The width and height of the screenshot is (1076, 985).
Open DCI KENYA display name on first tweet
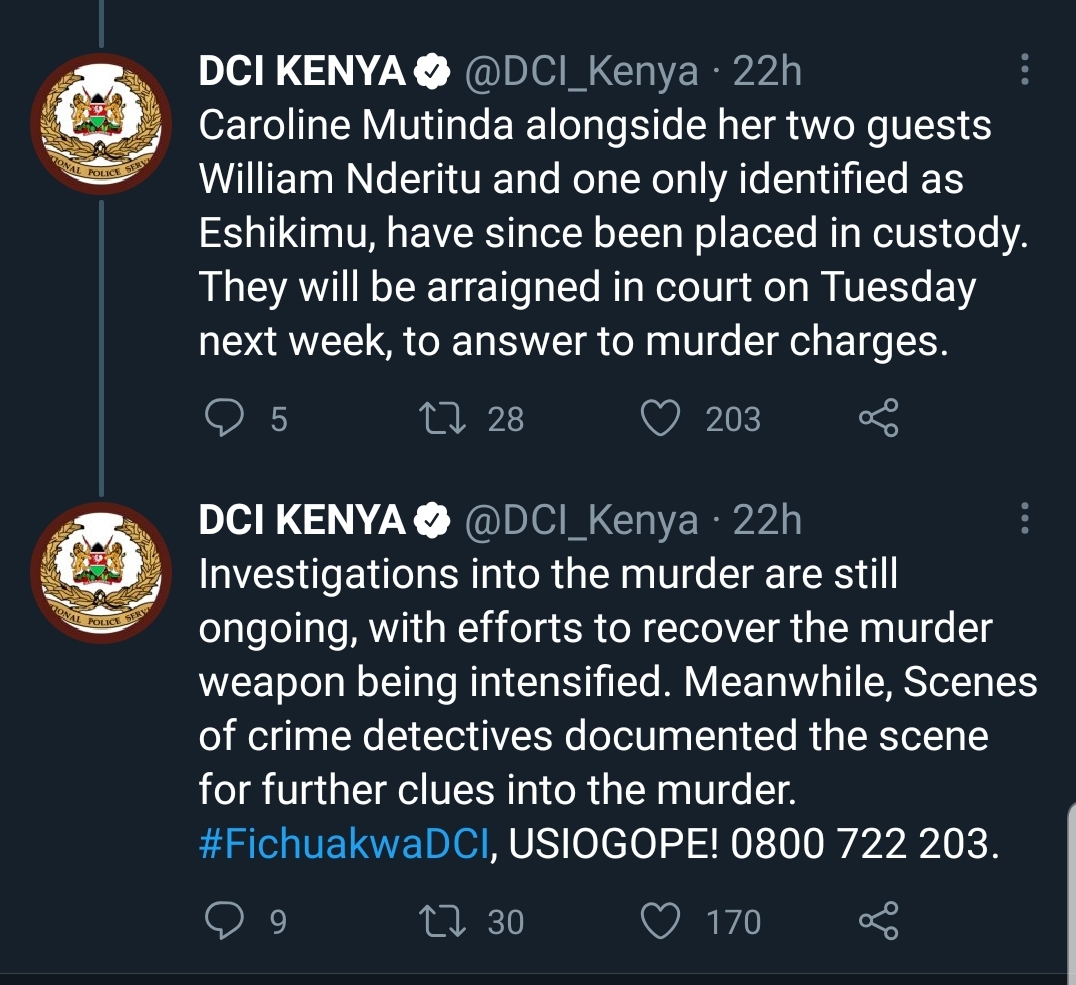(302, 71)
